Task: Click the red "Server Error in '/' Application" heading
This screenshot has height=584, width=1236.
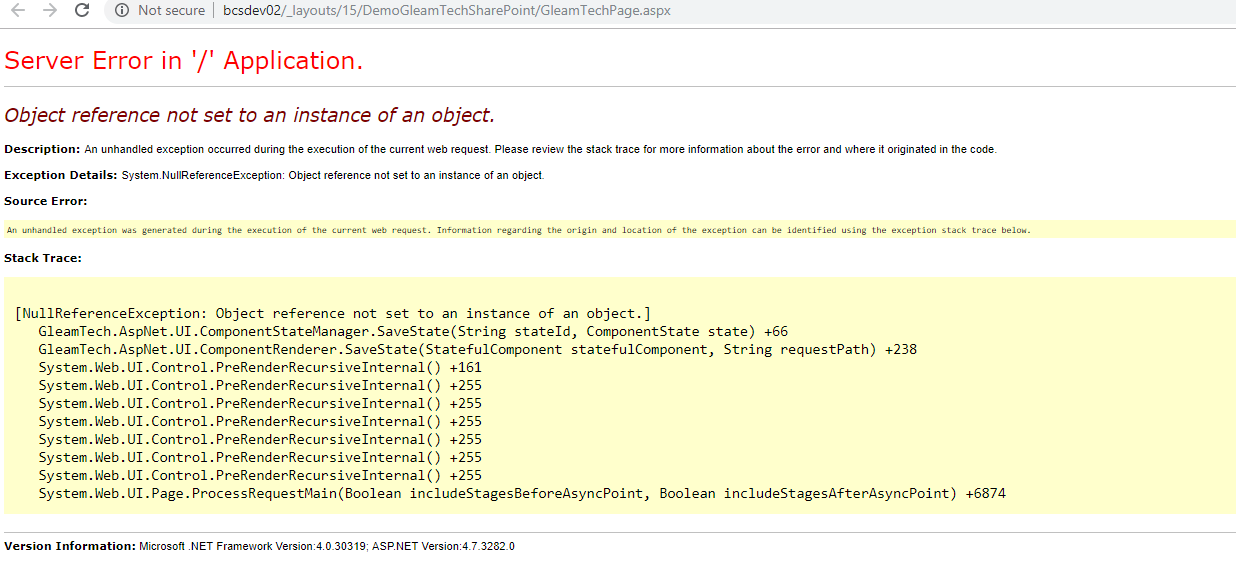Action: (184, 61)
